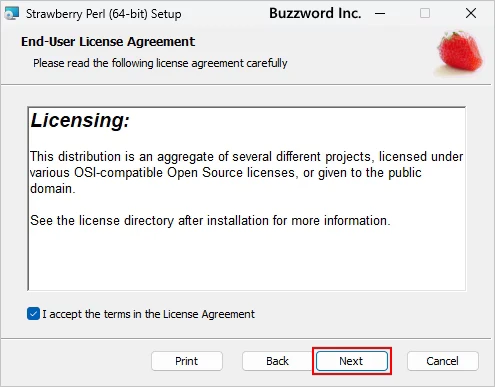This screenshot has height=387, width=495.
Task: Click the installer icon in the title bar
Action: click(x=12, y=13)
